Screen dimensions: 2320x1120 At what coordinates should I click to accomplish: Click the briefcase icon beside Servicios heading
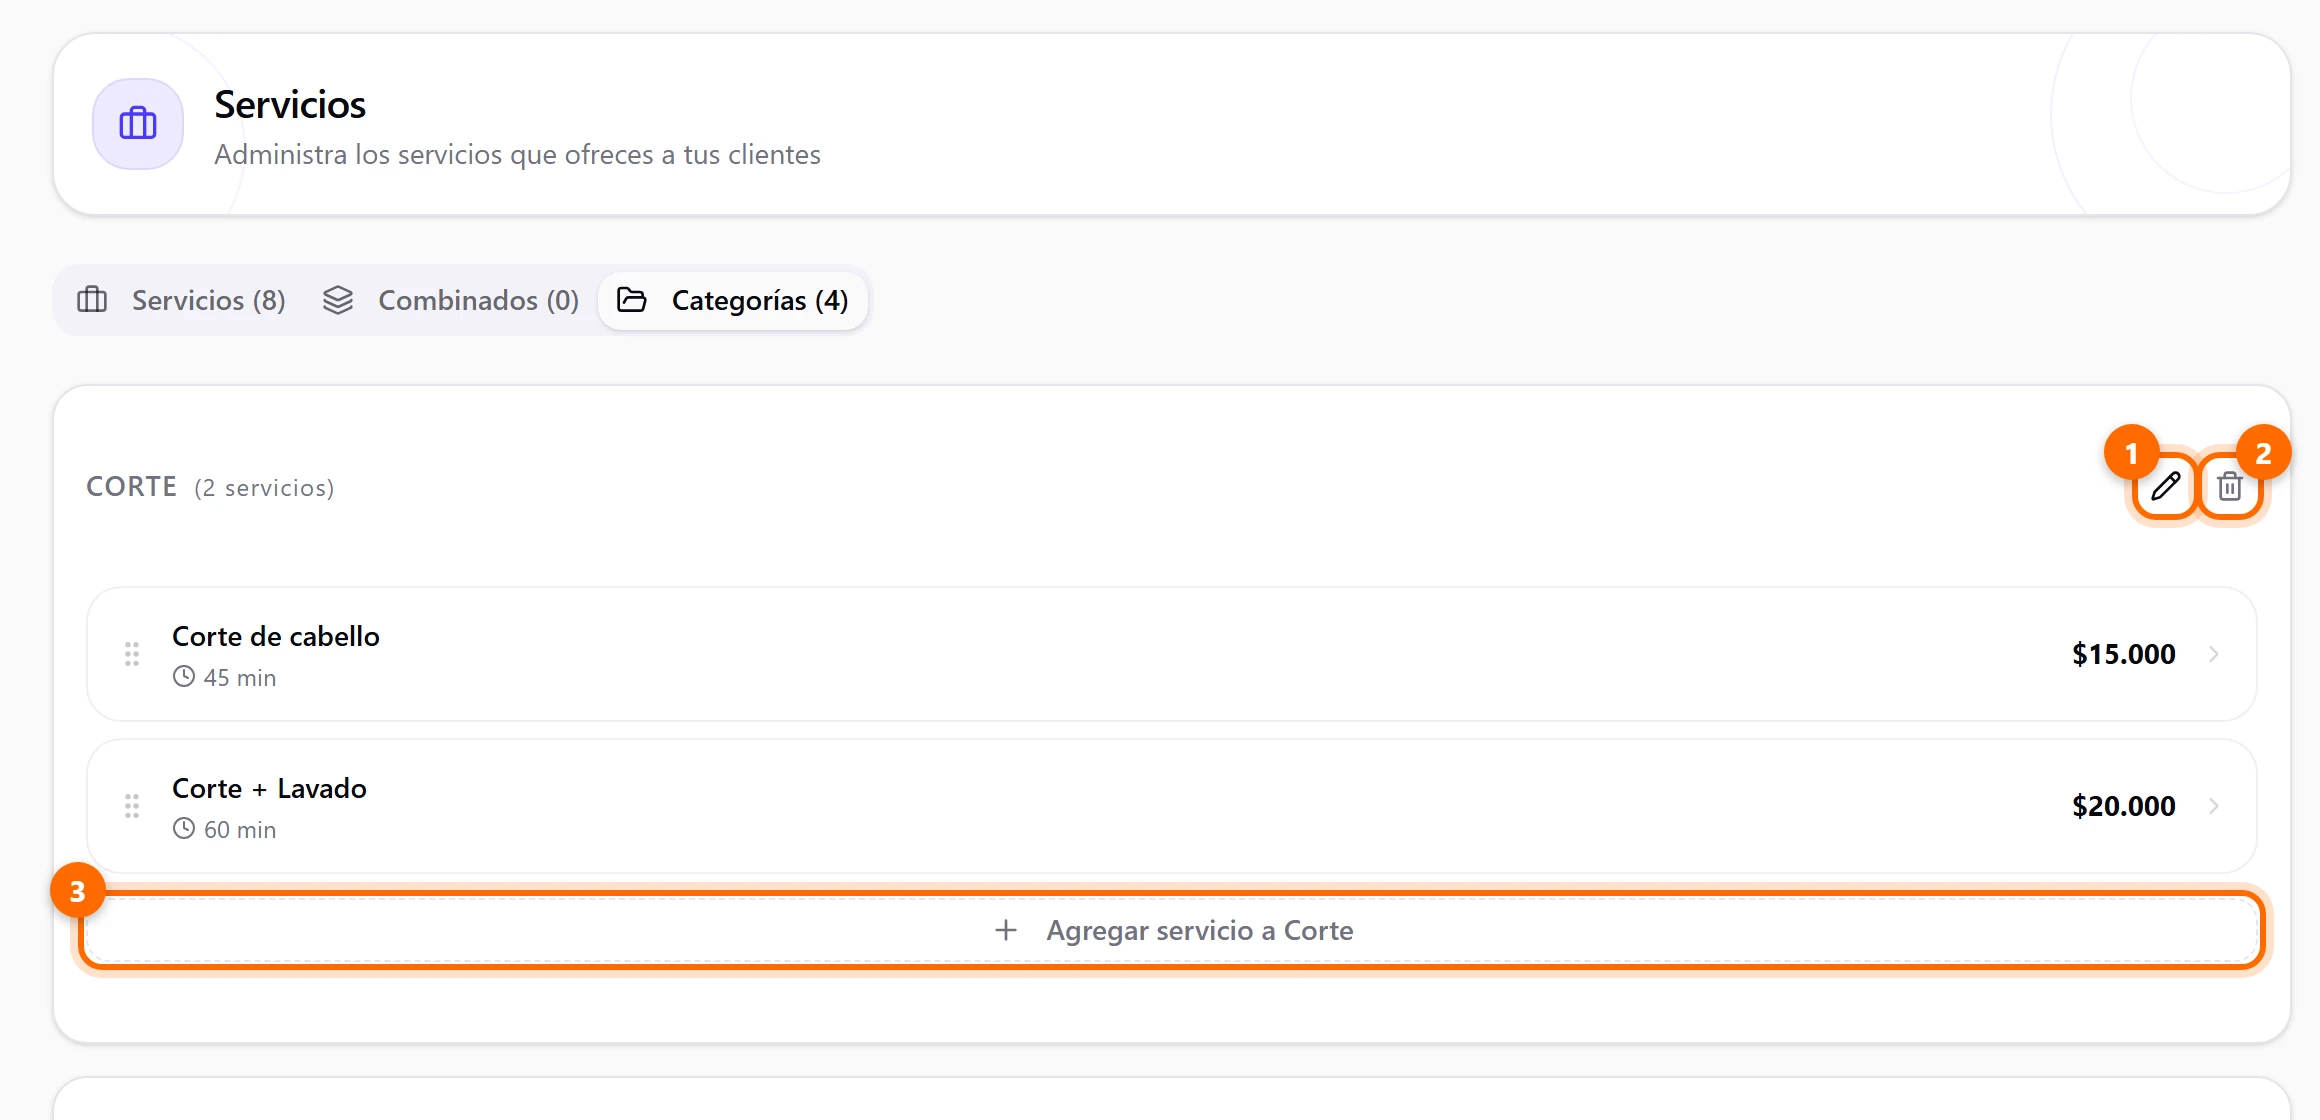point(138,124)
